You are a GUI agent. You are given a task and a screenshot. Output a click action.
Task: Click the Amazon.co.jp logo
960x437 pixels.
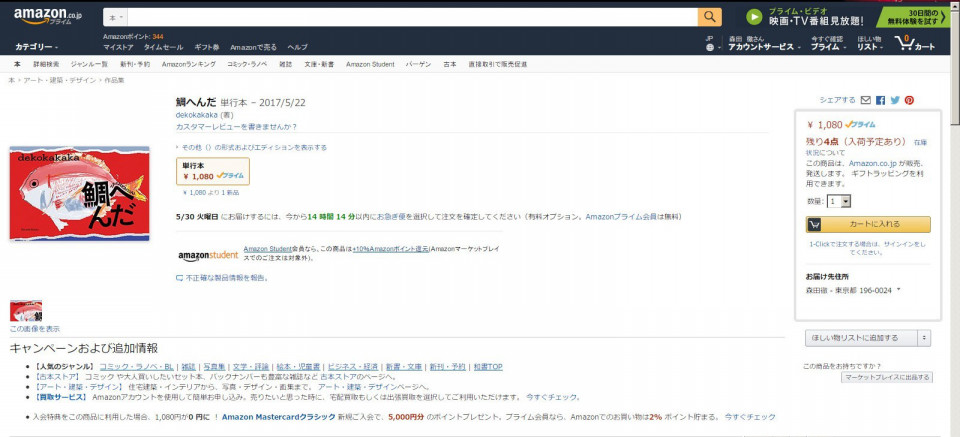[48, 17]
